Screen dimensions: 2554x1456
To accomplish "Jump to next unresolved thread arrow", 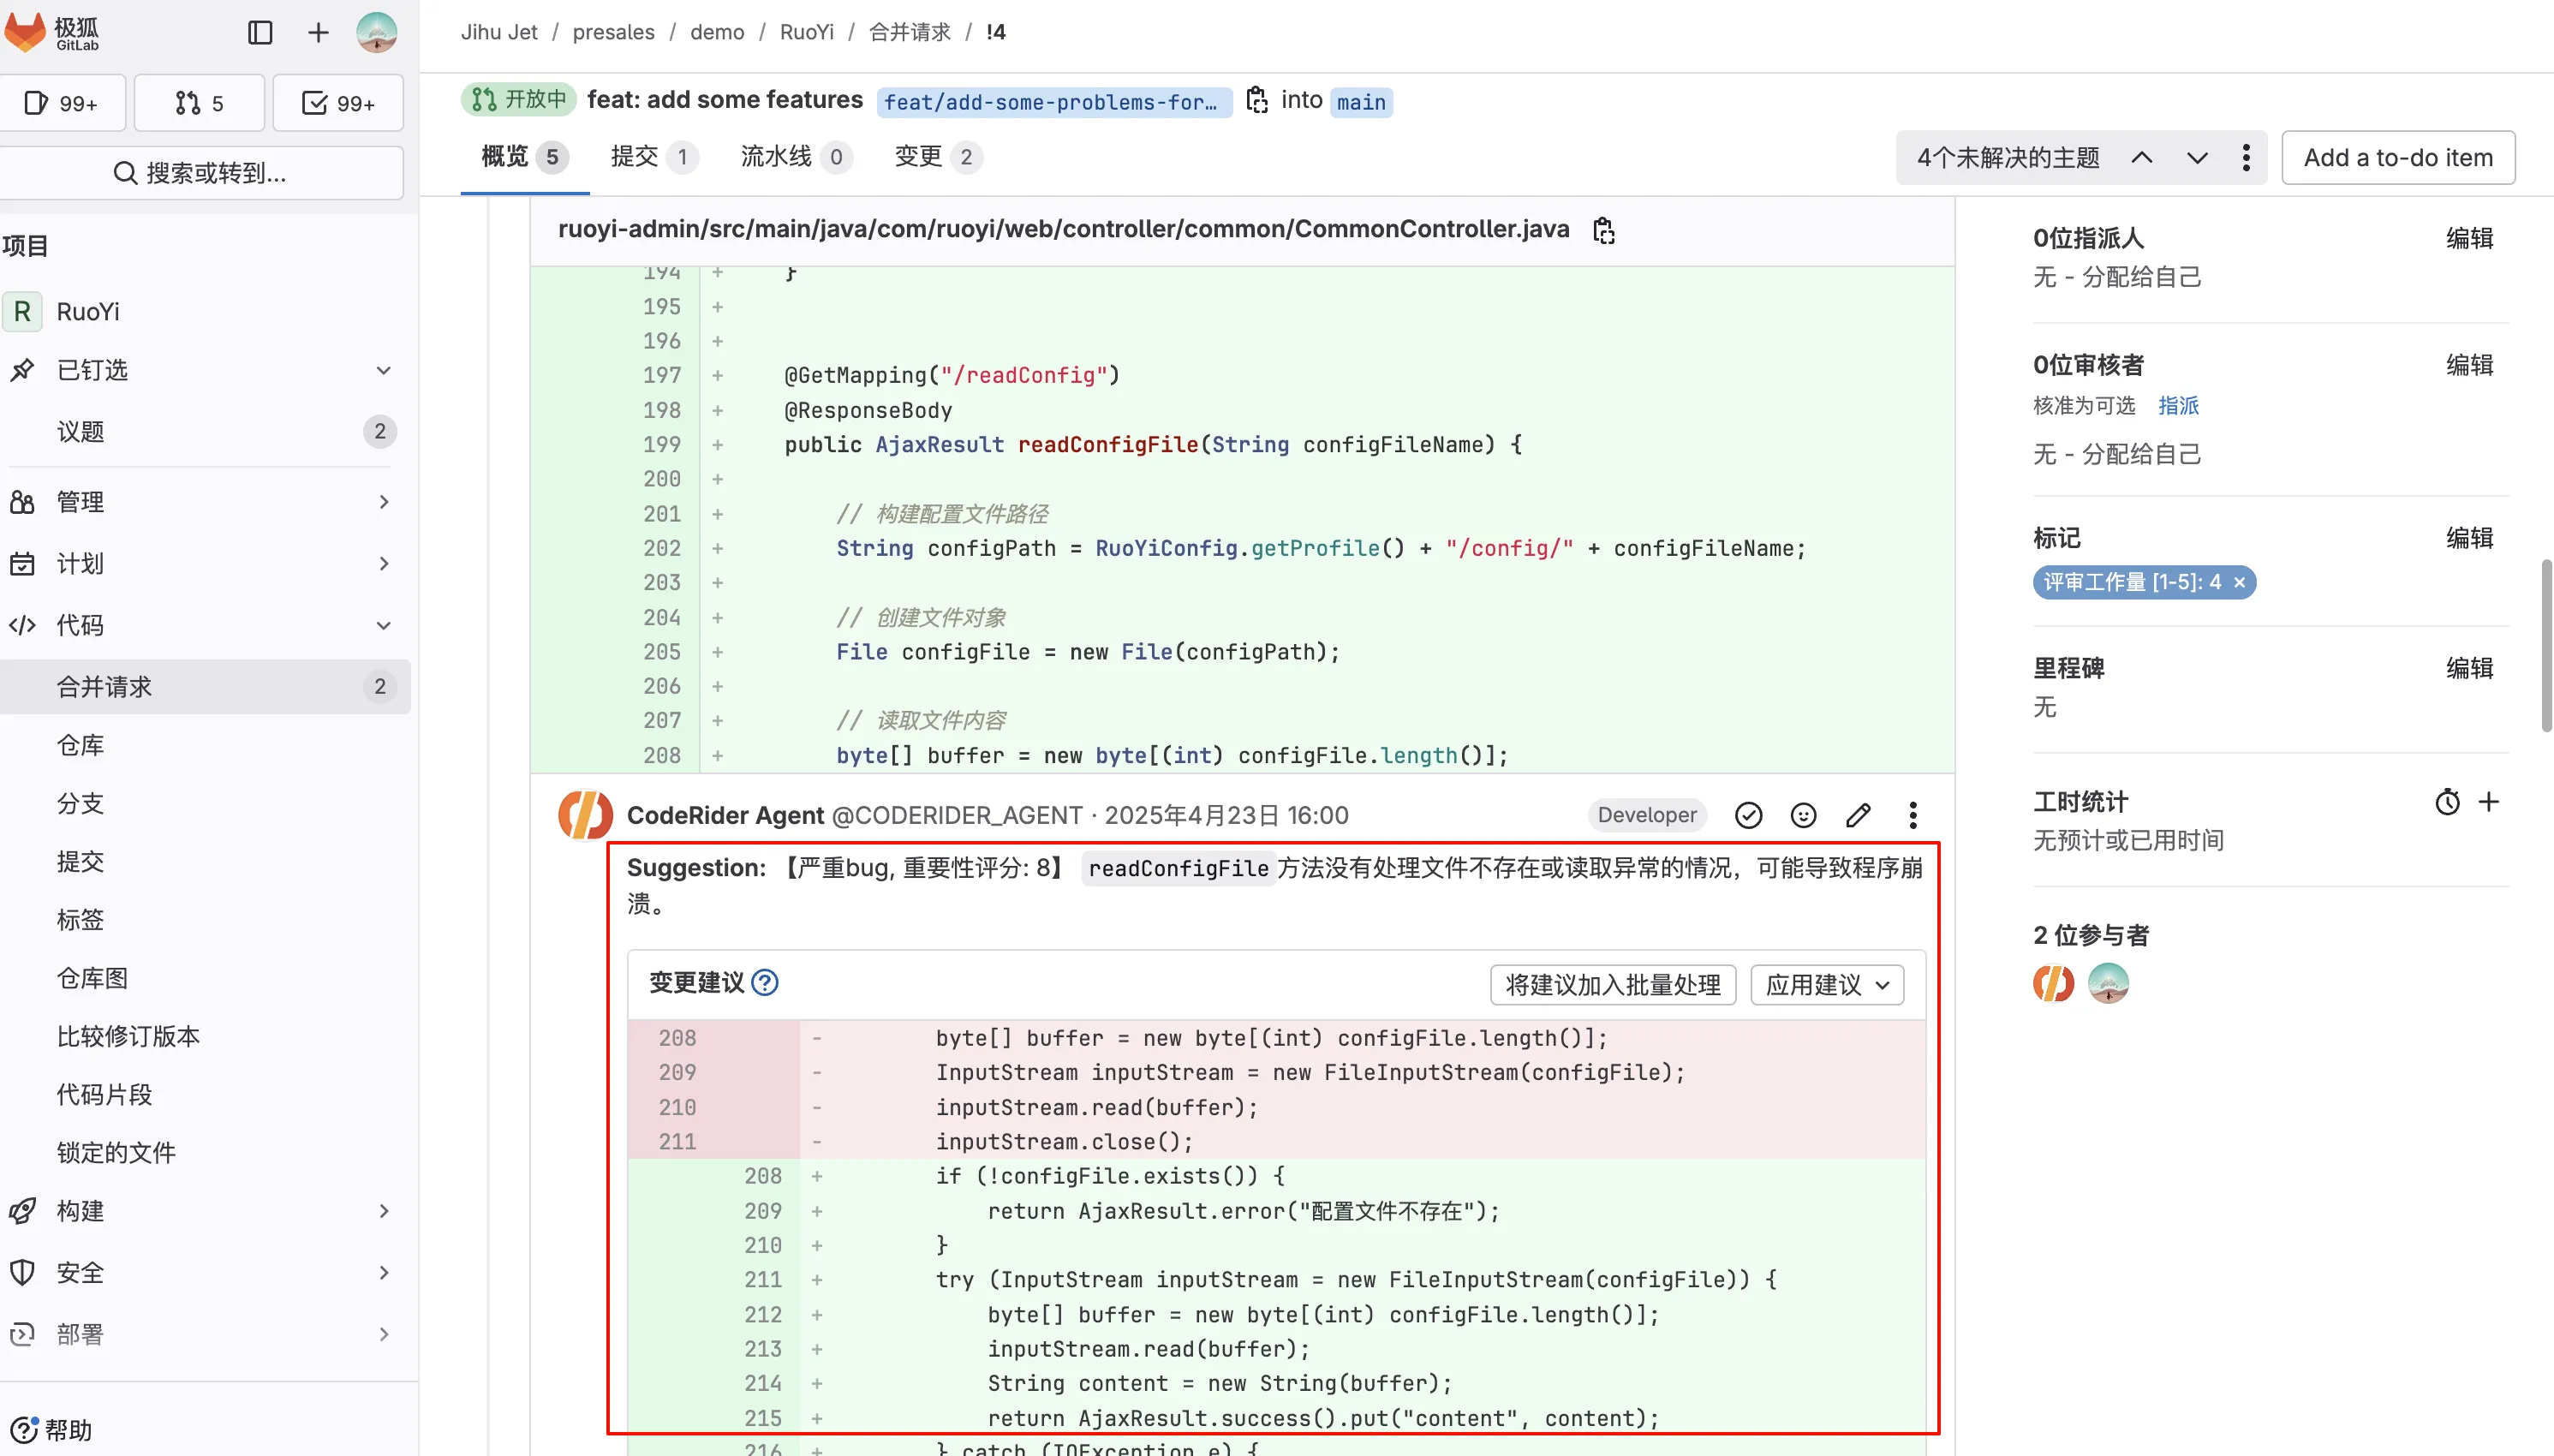I will coord(2197,157).
